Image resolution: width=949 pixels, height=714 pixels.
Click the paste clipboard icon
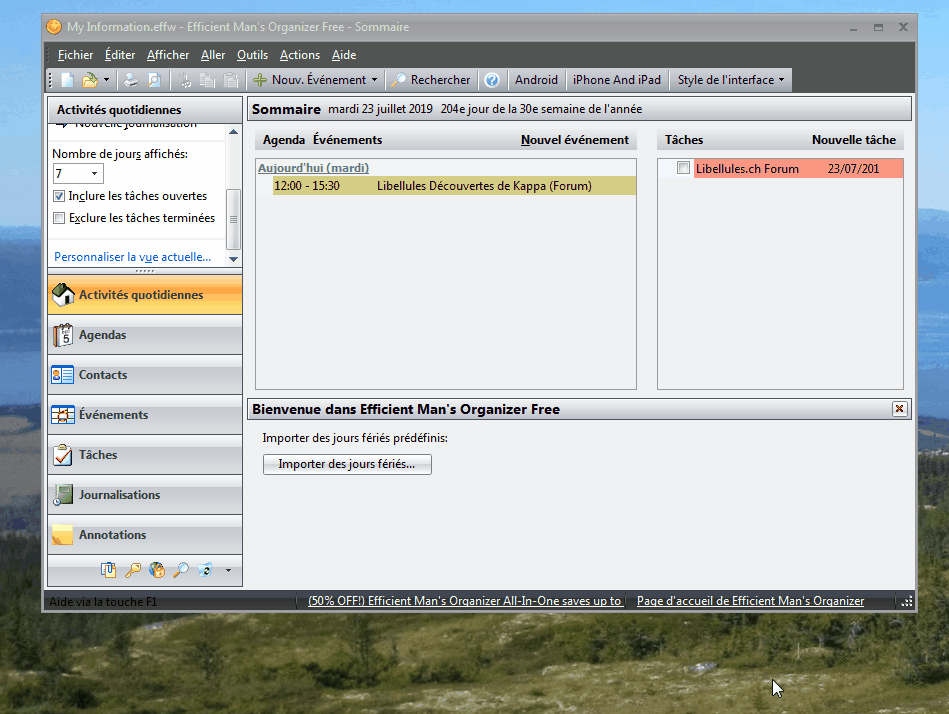pyautogui.click(x=231, y=80)
